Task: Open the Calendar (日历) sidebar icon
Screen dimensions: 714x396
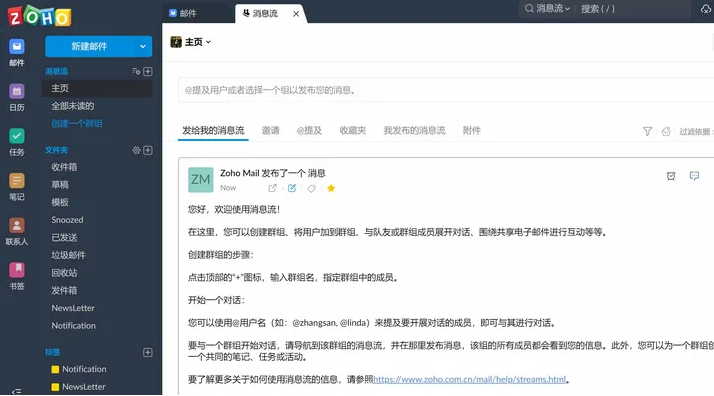Action: [17, 97]
